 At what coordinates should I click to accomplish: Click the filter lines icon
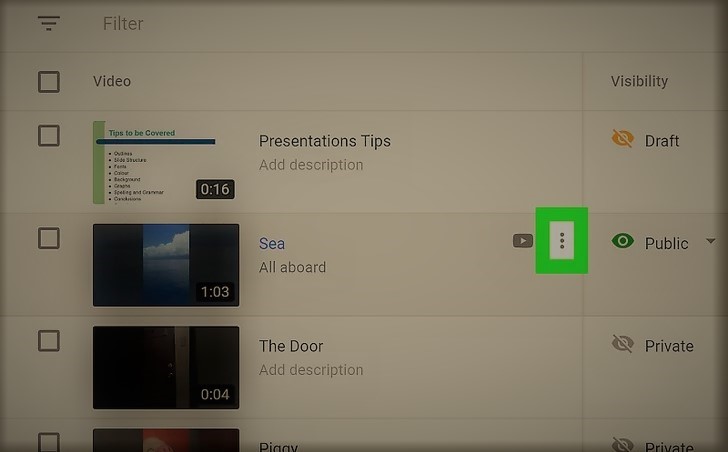point(49,23)
